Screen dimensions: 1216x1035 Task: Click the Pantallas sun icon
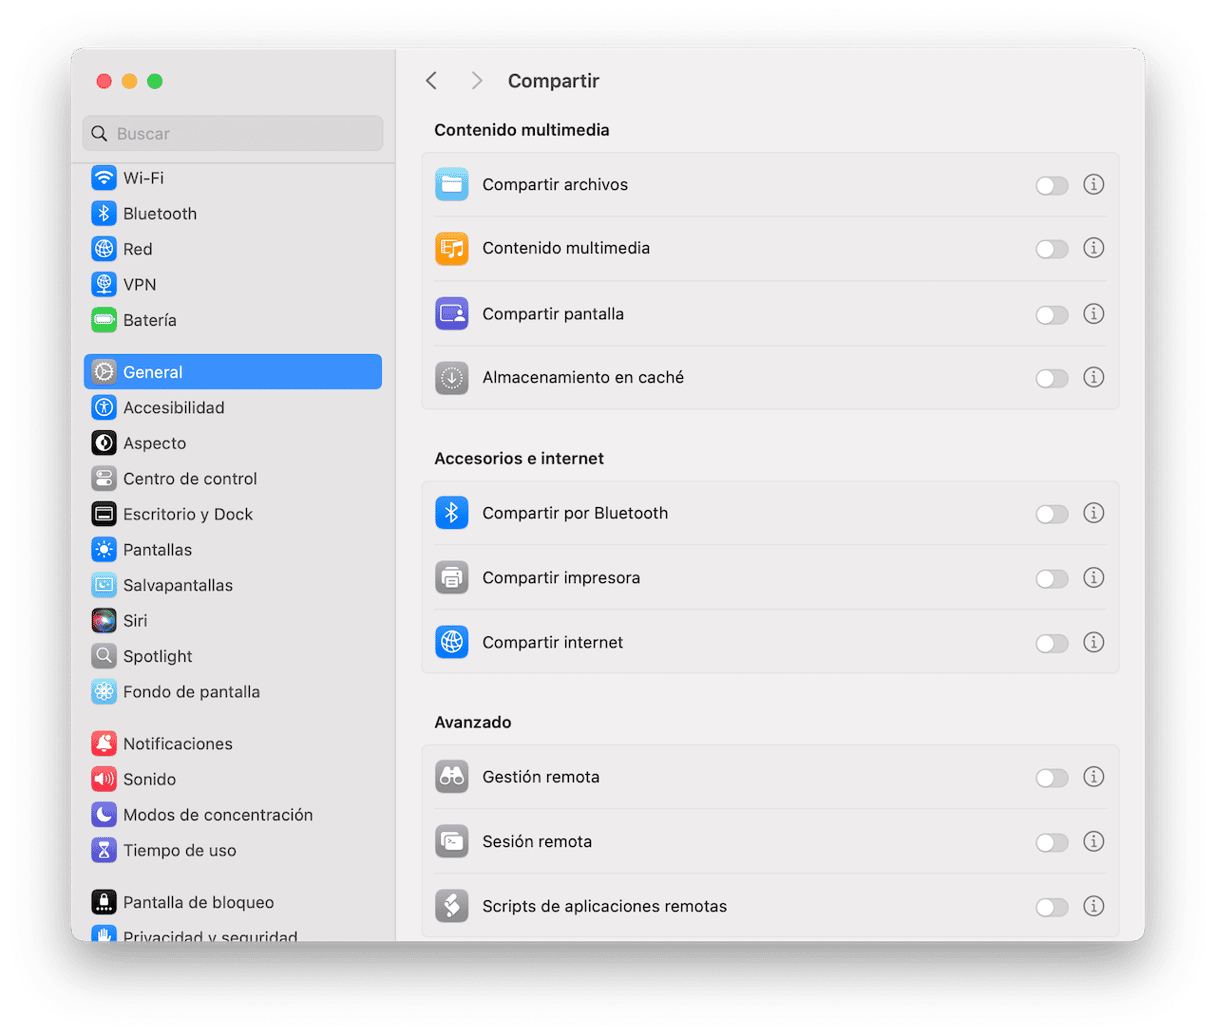pos(104,550)
